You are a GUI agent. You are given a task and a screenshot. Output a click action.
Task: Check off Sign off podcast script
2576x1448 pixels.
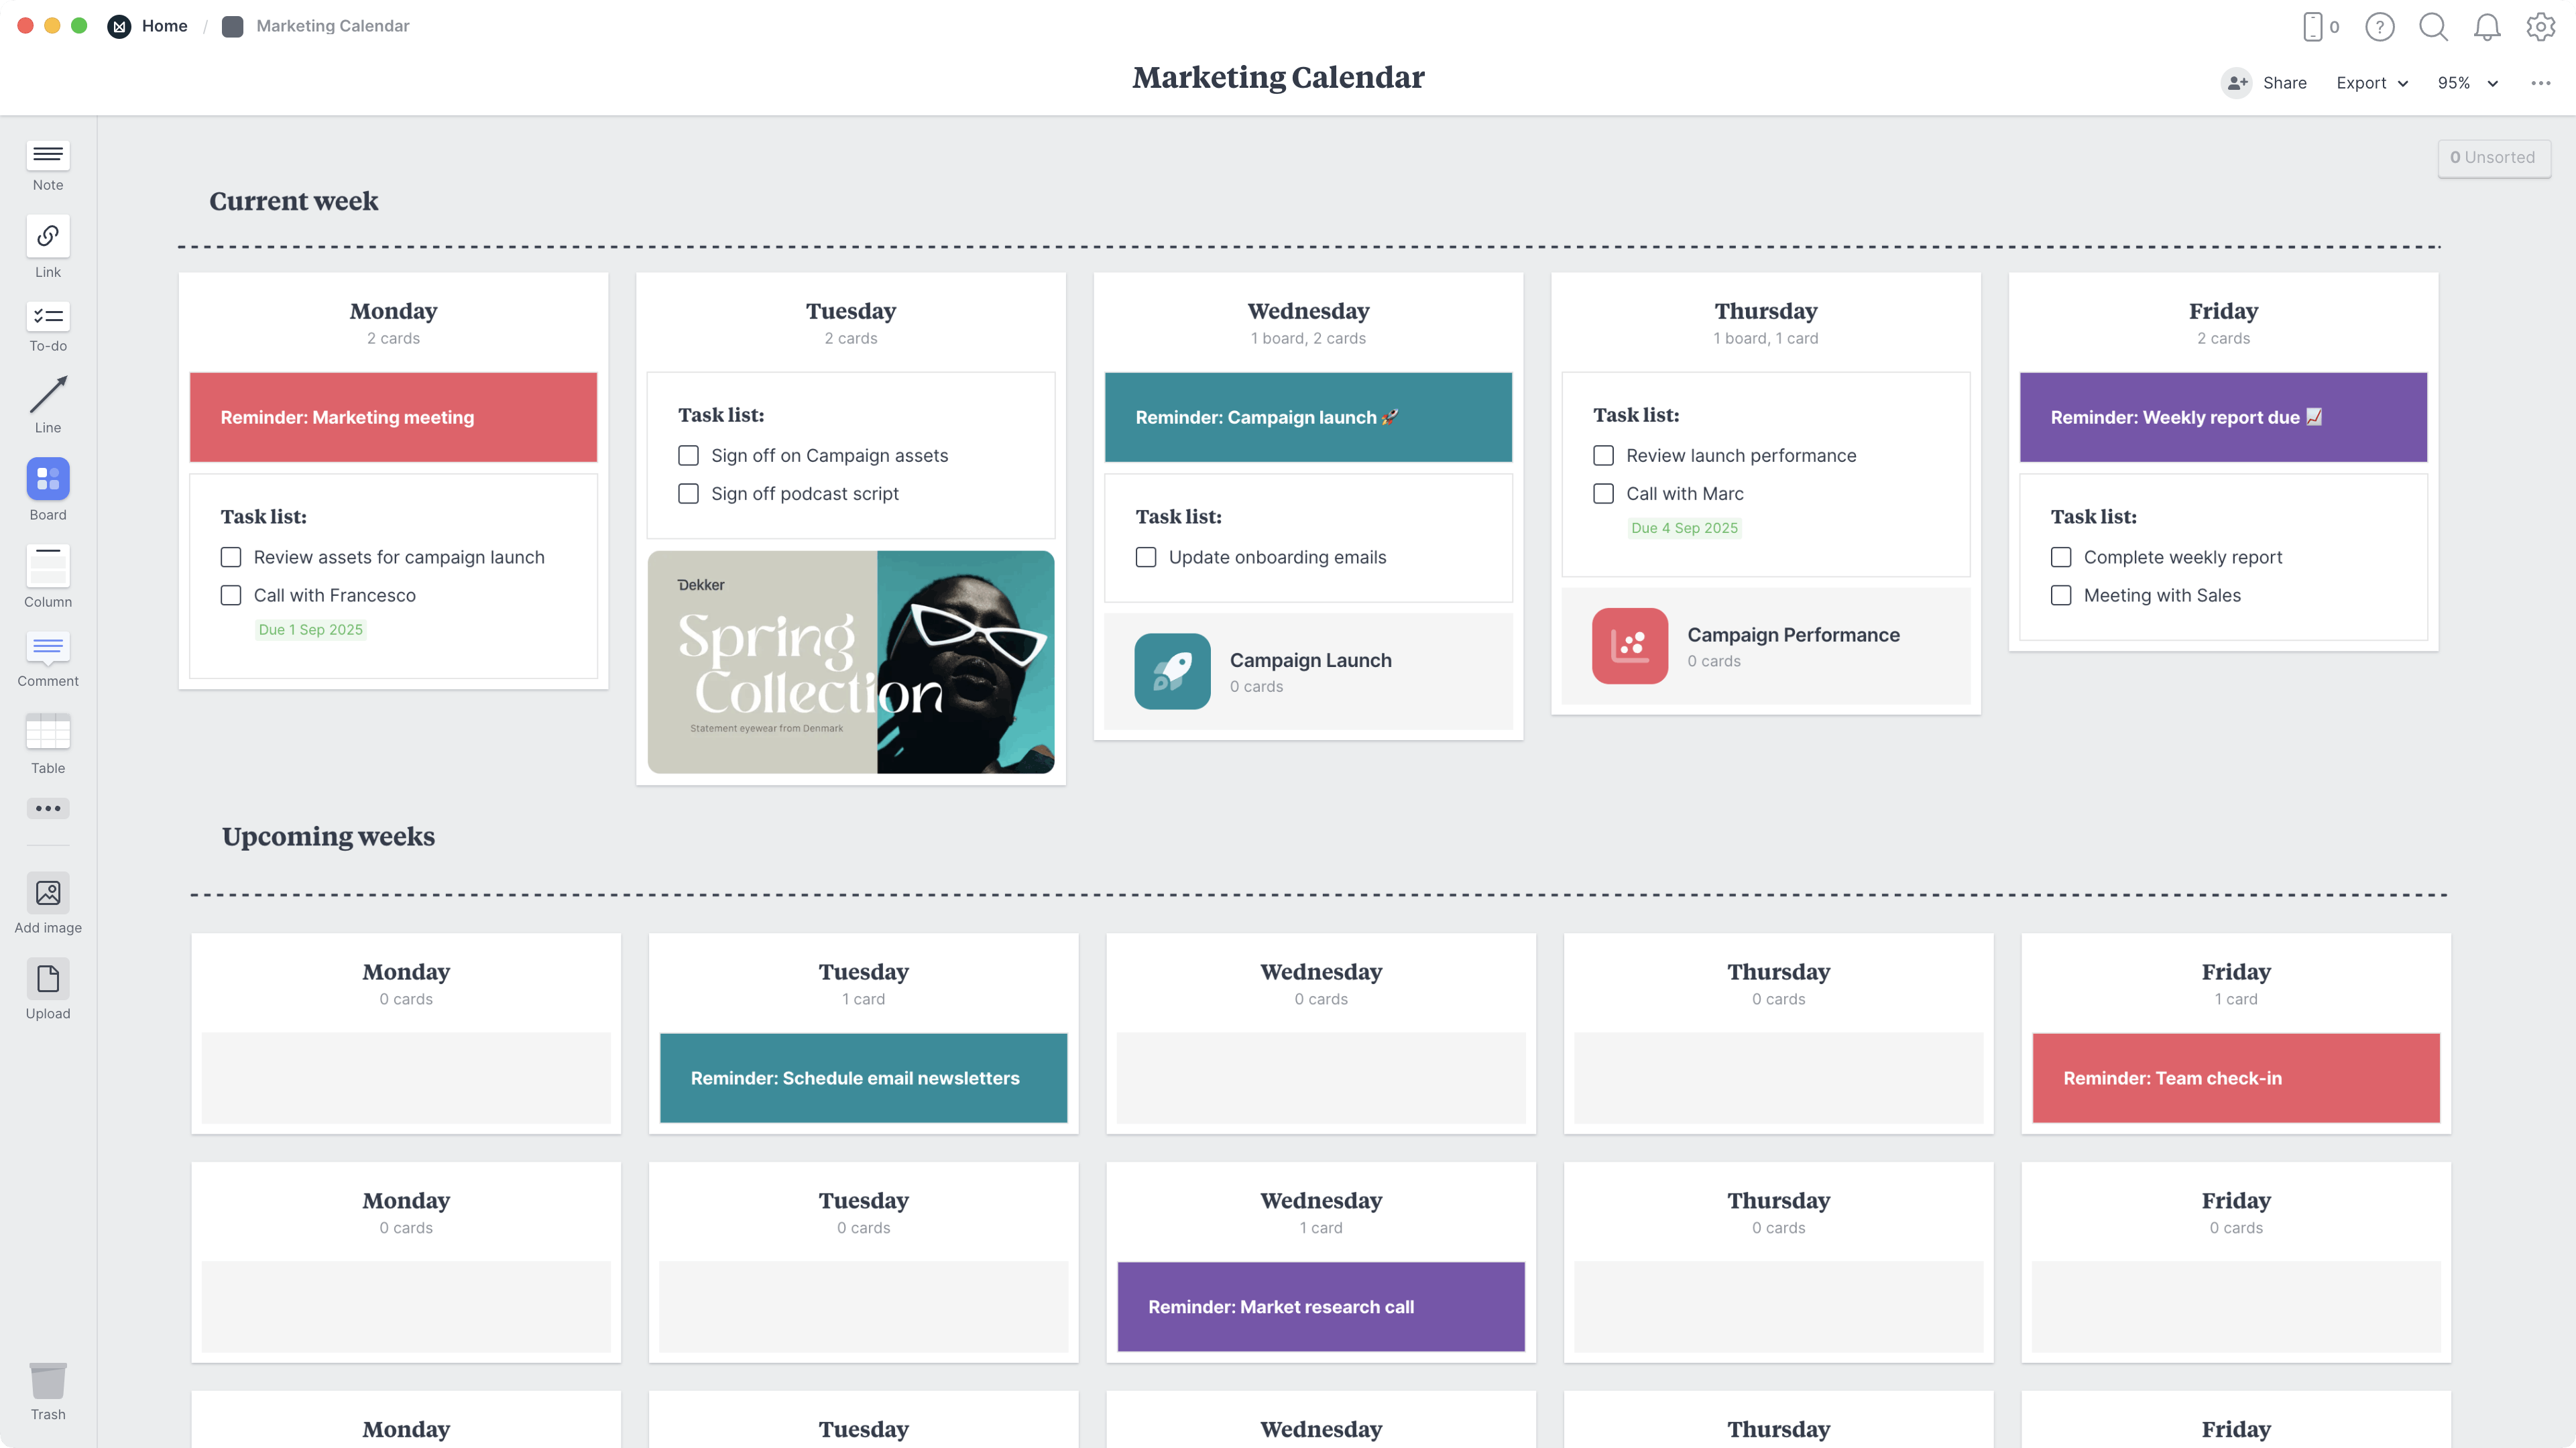tap(688, 493)
